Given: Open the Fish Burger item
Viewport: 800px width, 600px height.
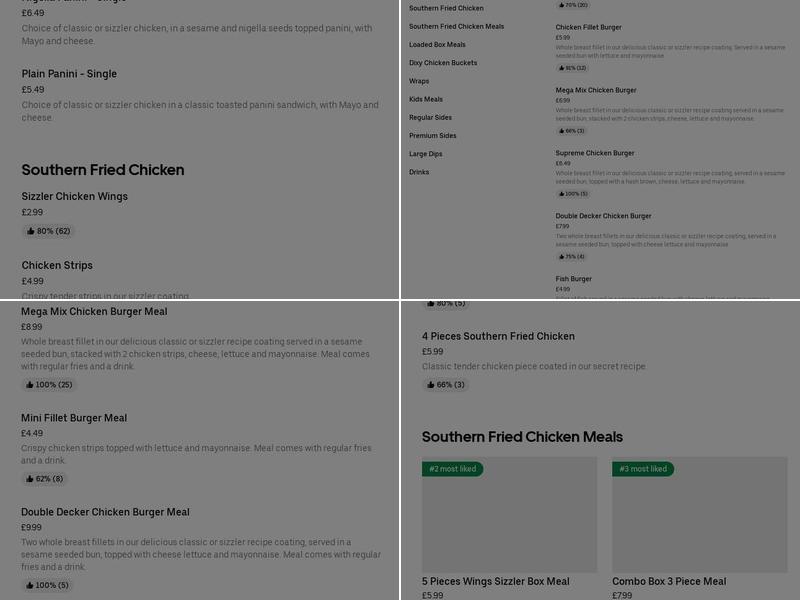Looking at the screenshot, I should coord(574,279).
